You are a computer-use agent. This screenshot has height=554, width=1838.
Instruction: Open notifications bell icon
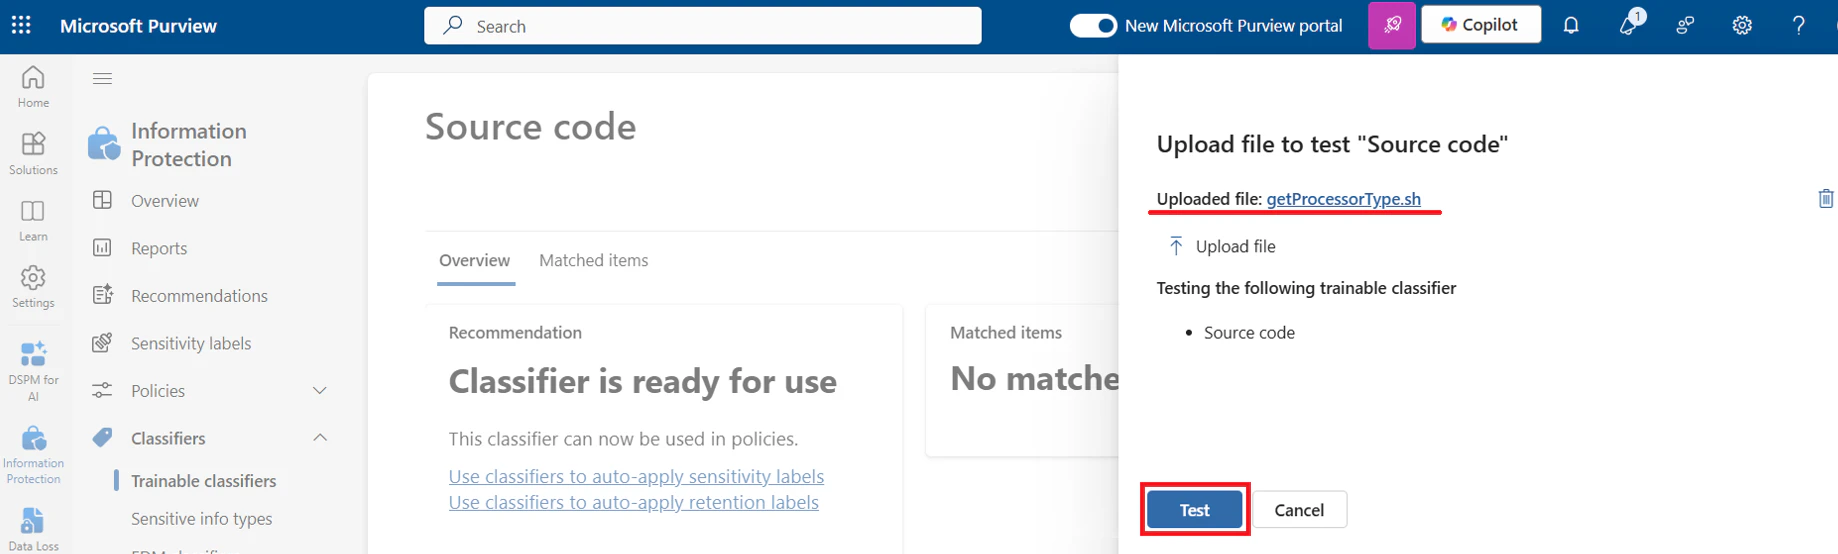click(x=1571, y=25)
